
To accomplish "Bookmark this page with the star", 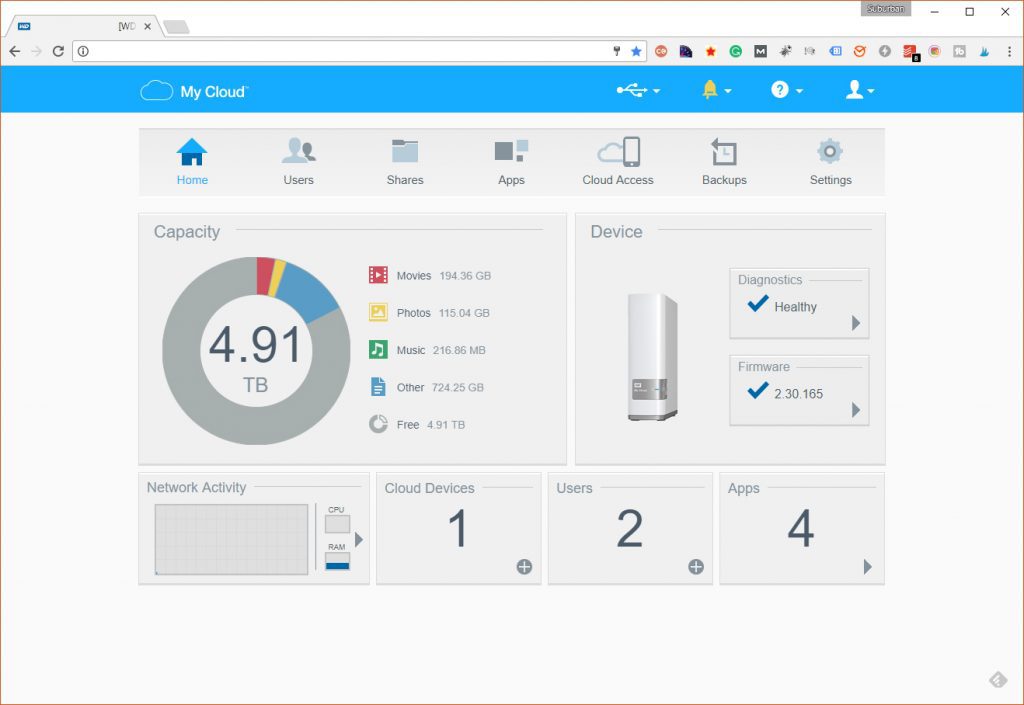I will click(x=636, y=51).
